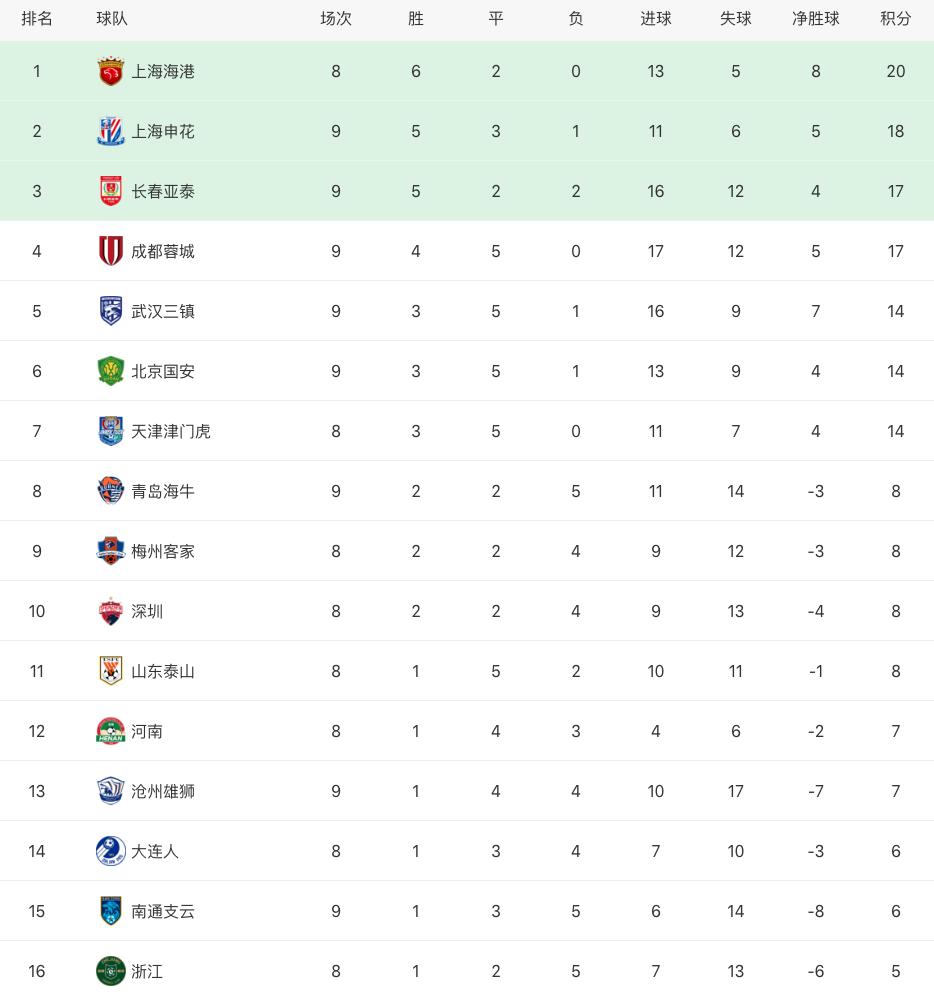Click the 山东泰山 team name
The image size is (934, 994).
163,671
